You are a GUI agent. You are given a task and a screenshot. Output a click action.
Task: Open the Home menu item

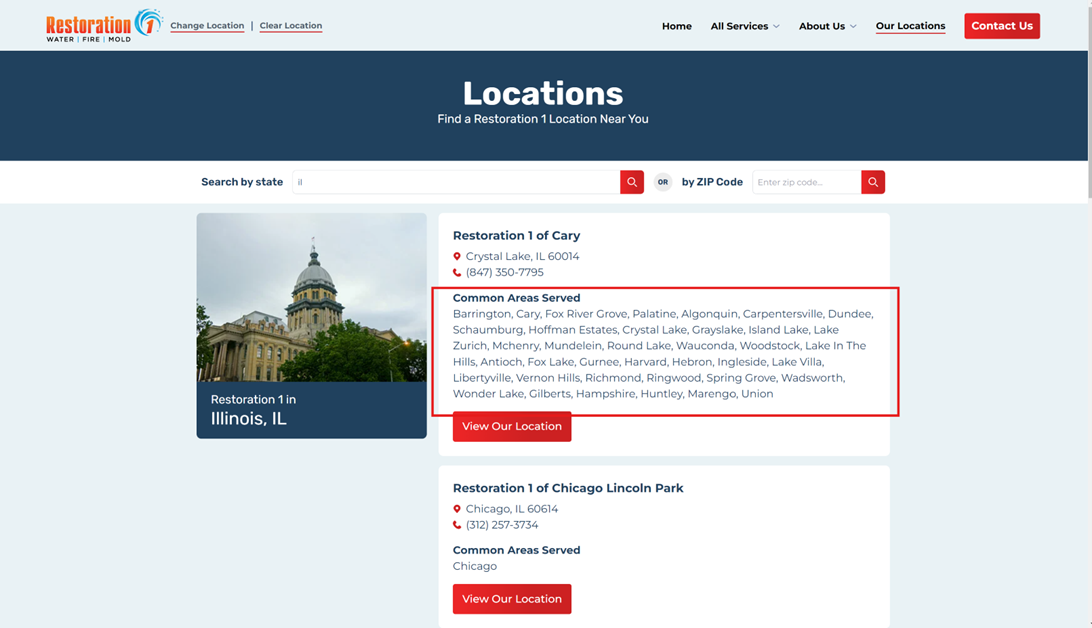pos(676,26)
